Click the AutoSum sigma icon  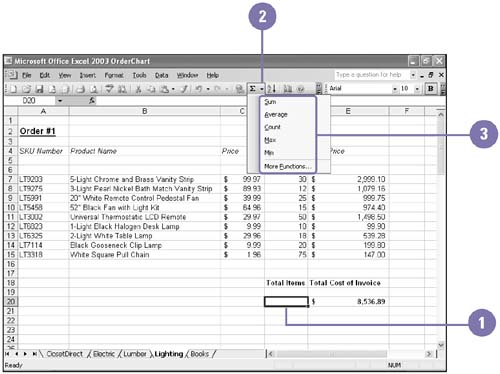pos(253,89)
